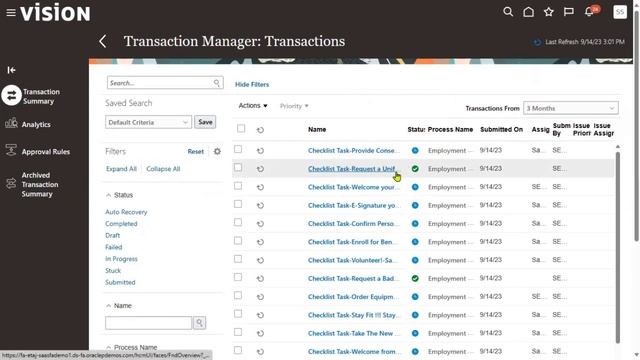Filter by Auto Recovery status

(126, 212)
